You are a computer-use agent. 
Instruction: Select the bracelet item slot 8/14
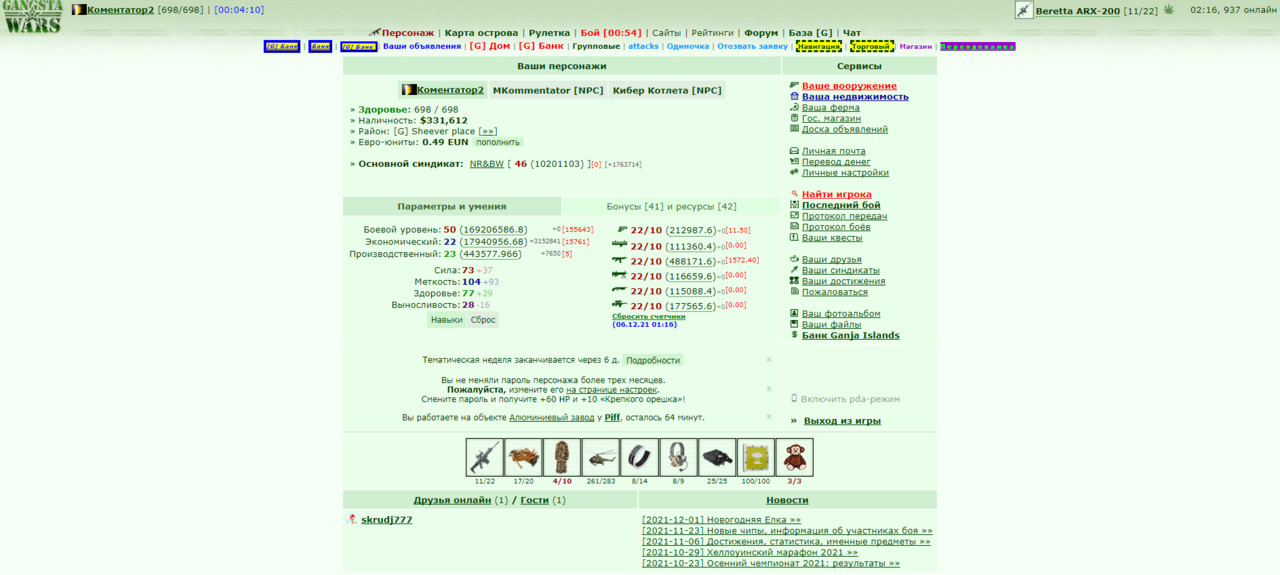tap(639, 457)
